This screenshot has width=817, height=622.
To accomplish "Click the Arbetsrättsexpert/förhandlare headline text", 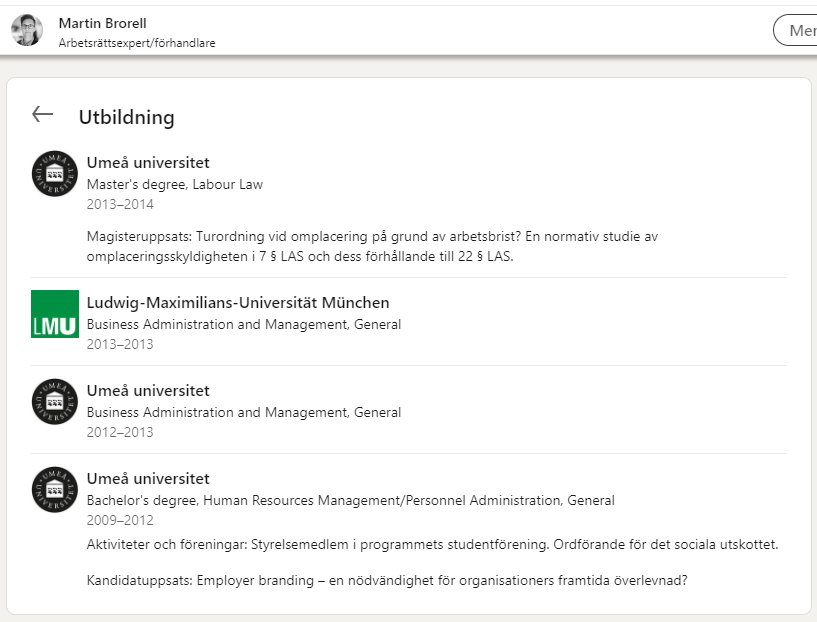I will (137, 43).
